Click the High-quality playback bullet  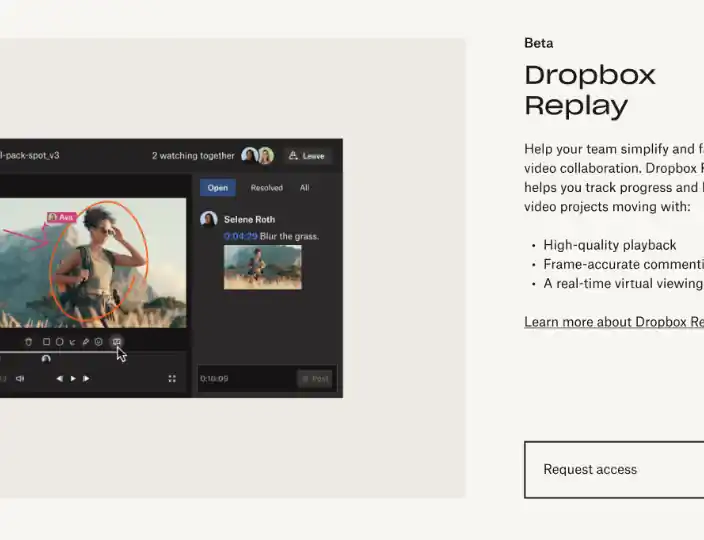[x=610, y=245]
